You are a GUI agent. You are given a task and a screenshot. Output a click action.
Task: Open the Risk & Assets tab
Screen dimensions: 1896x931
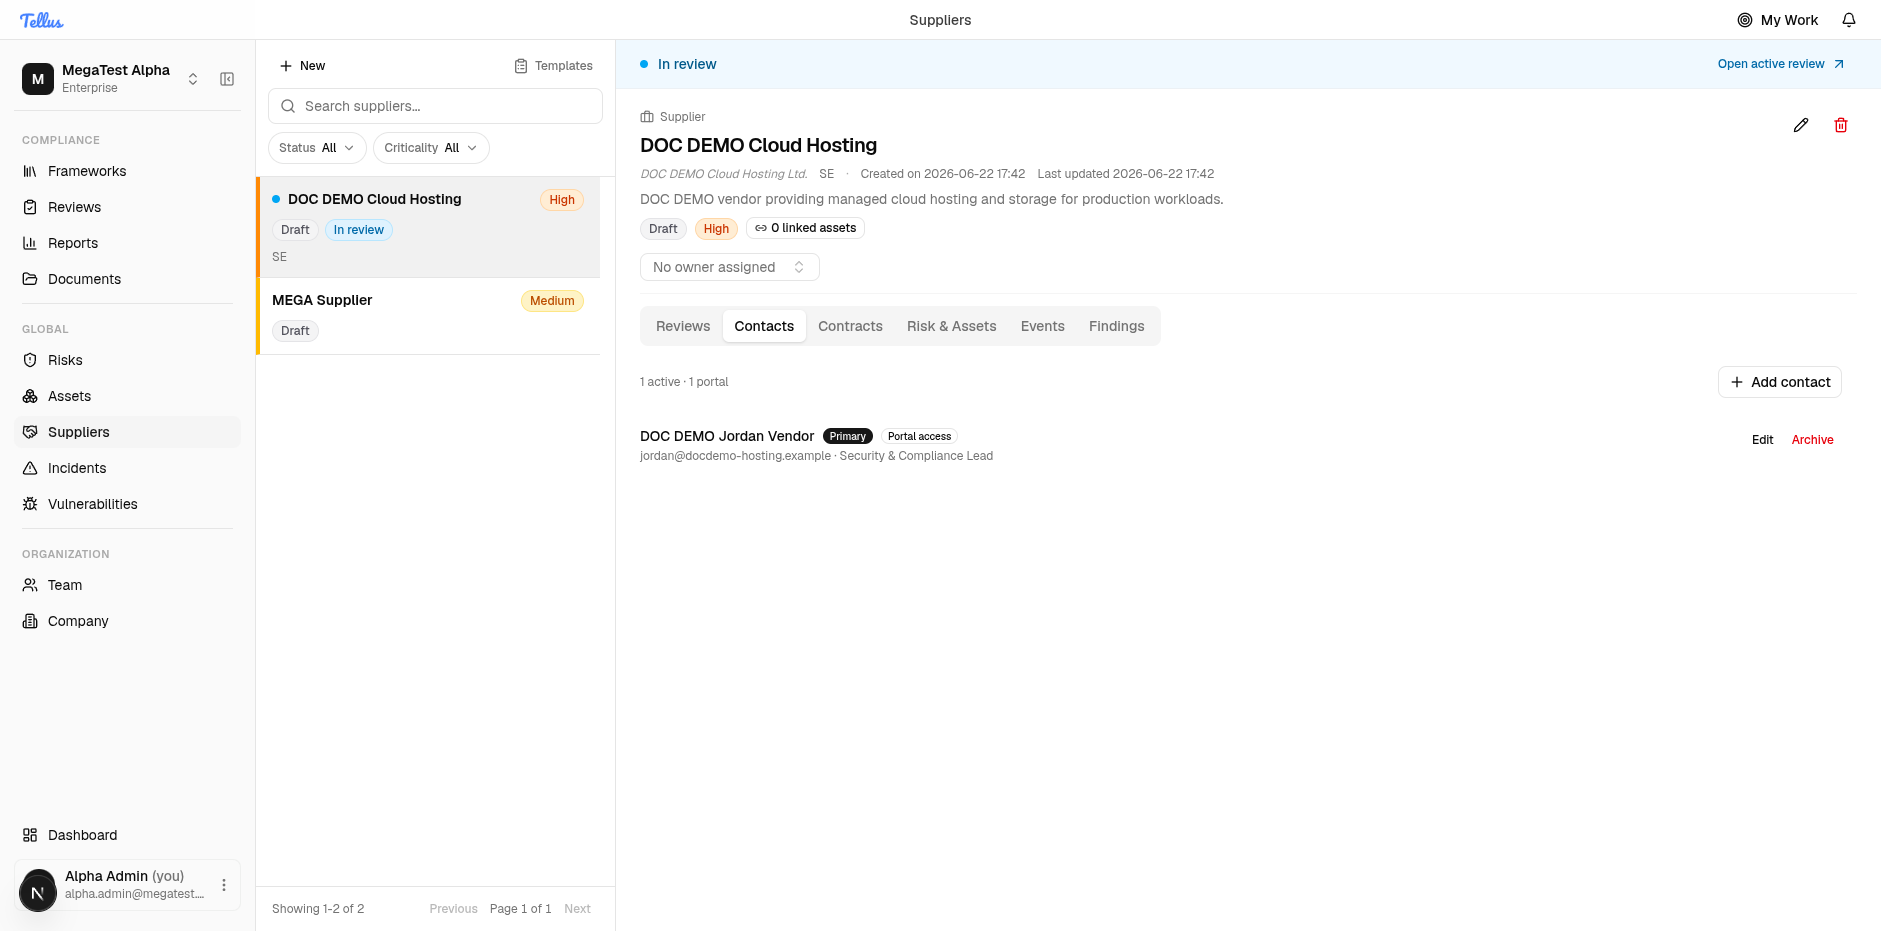[x=951, y=326]
